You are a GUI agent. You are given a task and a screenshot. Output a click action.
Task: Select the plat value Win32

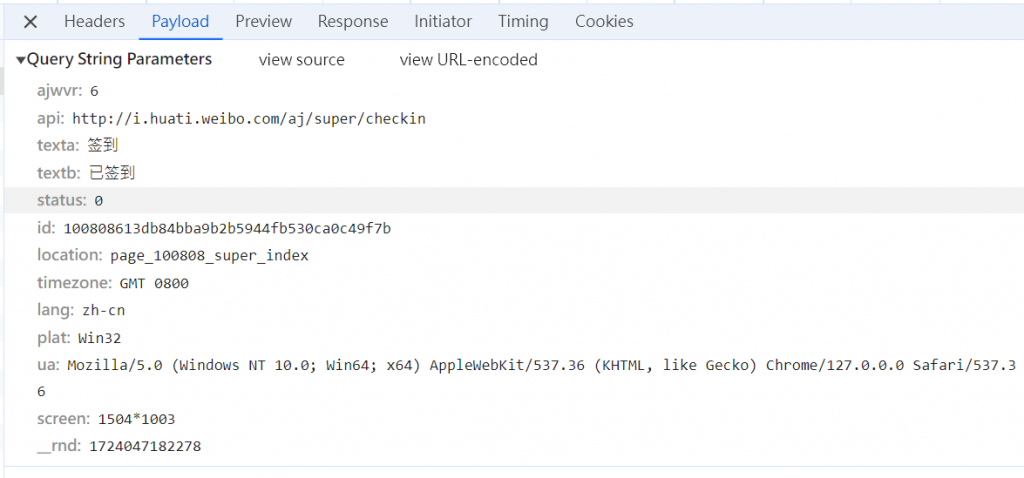click(99, 338)
